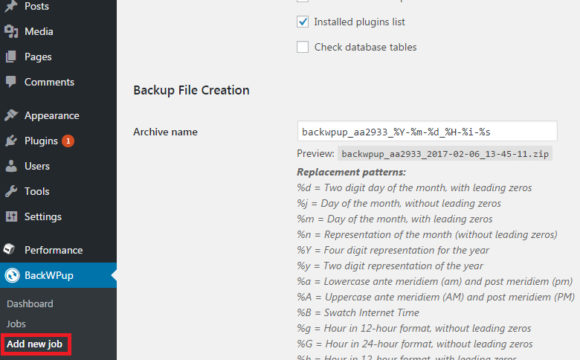Click the Performance cube icon
580x360 pixels.
[x=10, y=249]
